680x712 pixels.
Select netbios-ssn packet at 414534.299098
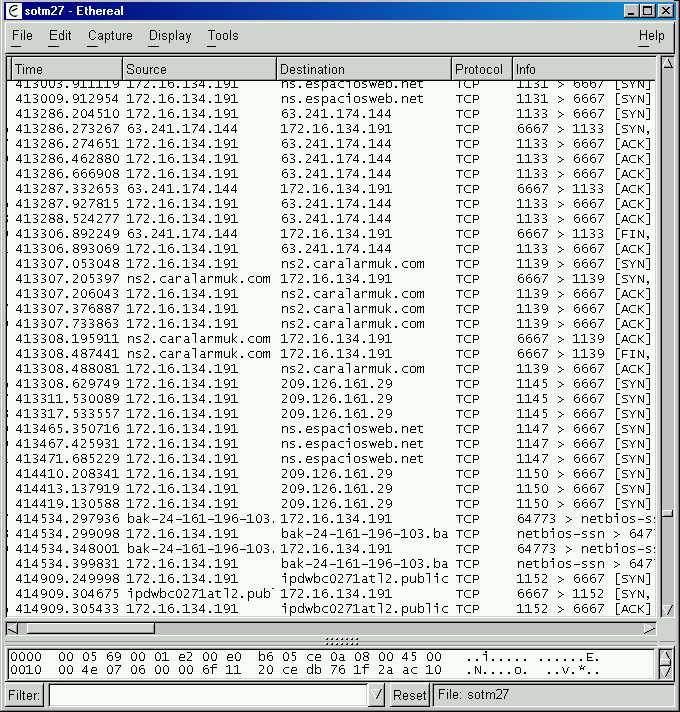[331, 533]
